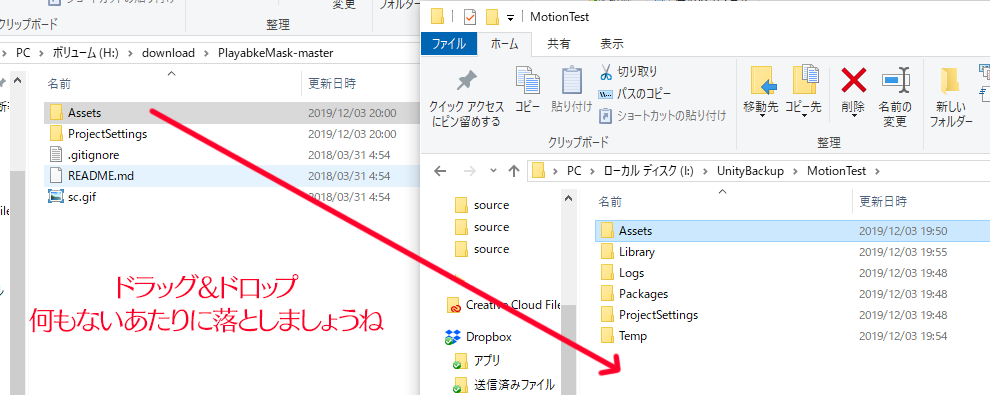
Task: Select the Home (ホーム) ribbon tab
Action: 504,44
